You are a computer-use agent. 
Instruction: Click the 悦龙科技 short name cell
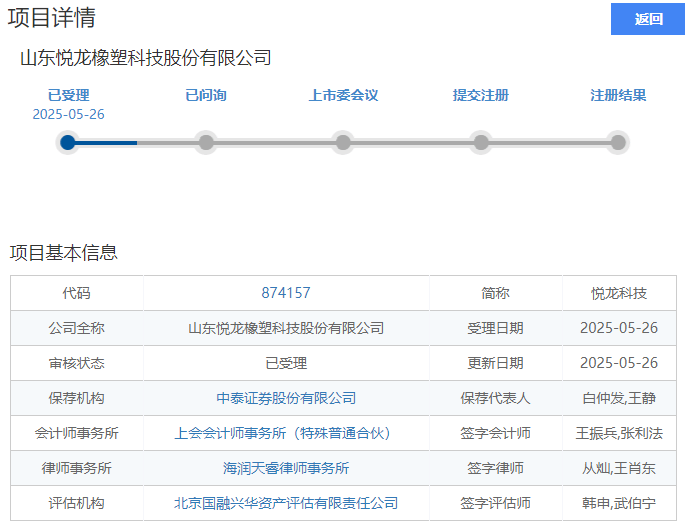[x=618, y=293]
